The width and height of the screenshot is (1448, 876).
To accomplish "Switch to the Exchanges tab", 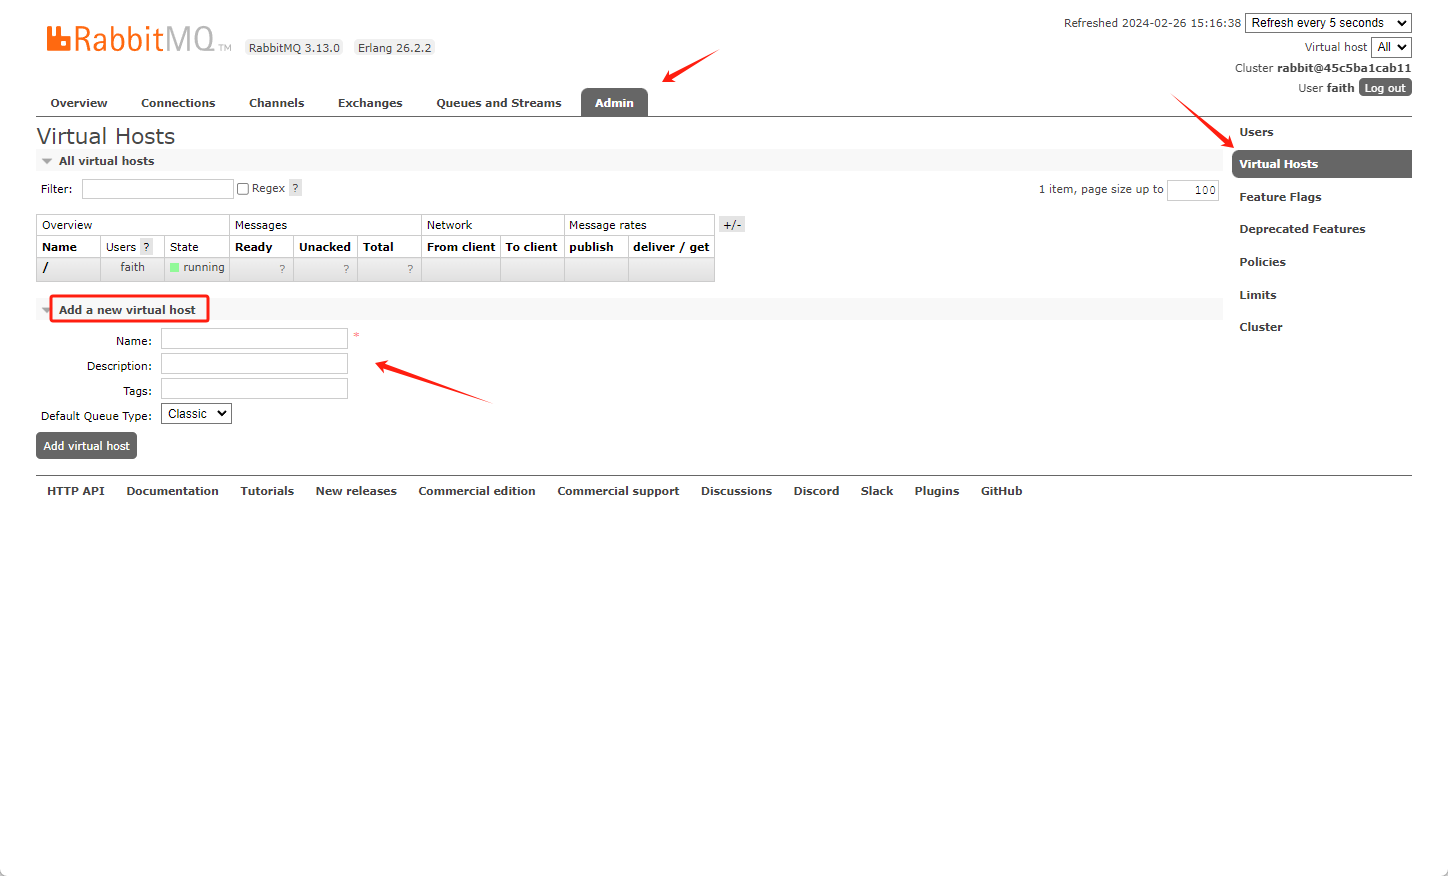I will click(370, 103).
